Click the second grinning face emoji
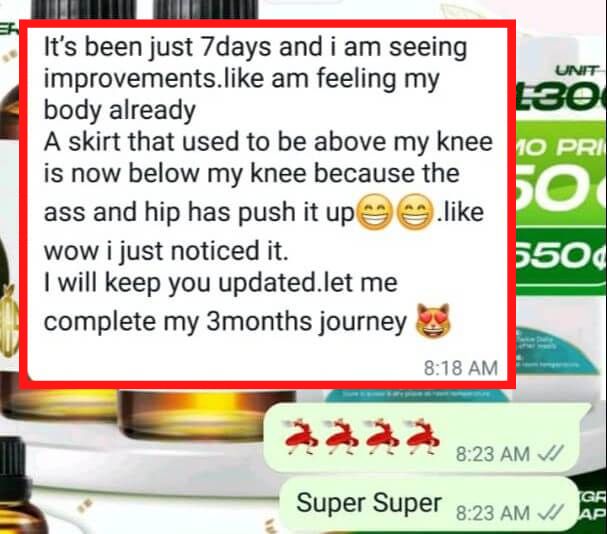Image resolution: width=607 pixels, height=534 pixels. [415, 212]
